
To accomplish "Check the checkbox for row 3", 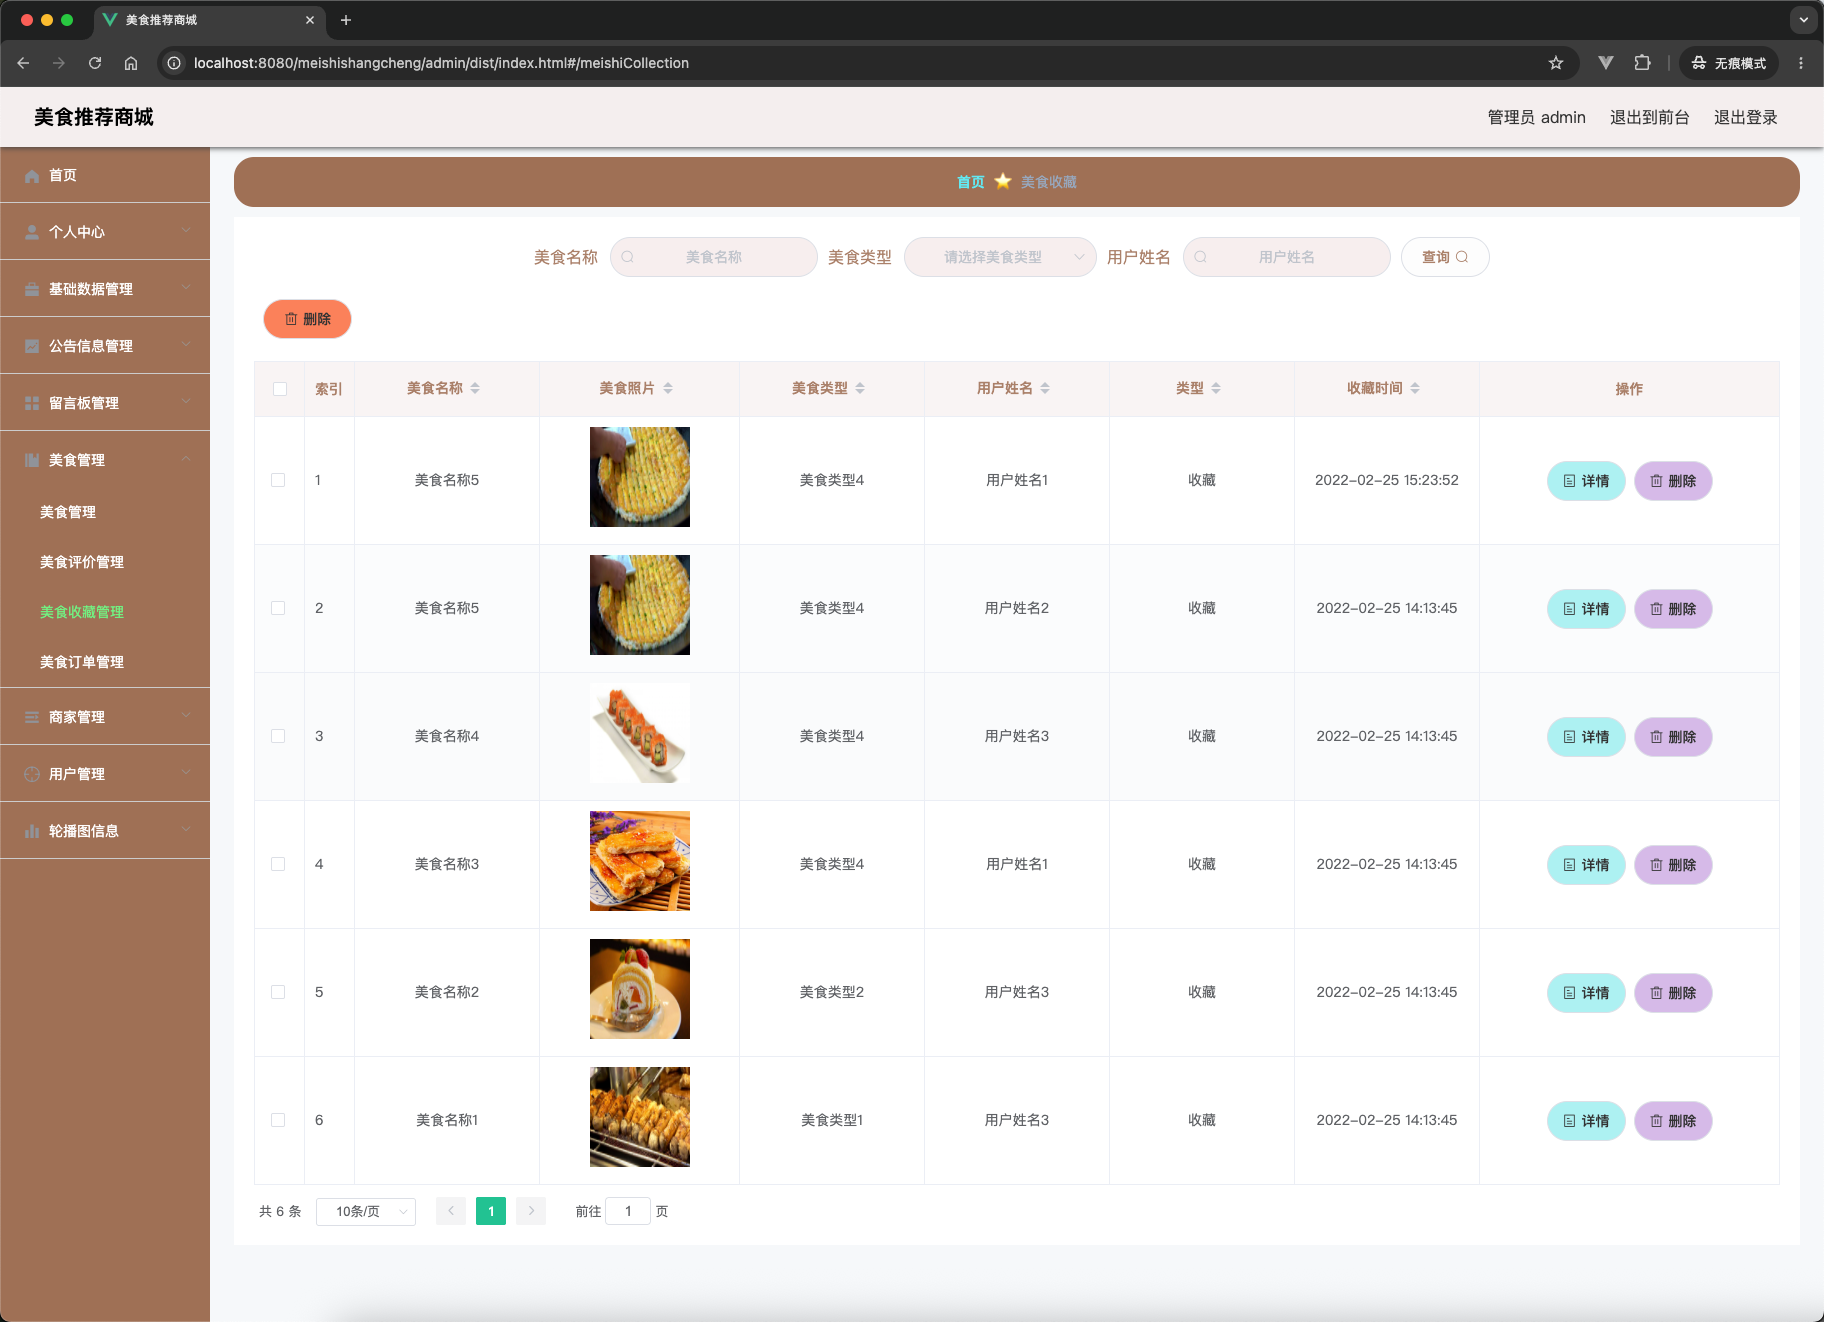I will click(278, 736).
